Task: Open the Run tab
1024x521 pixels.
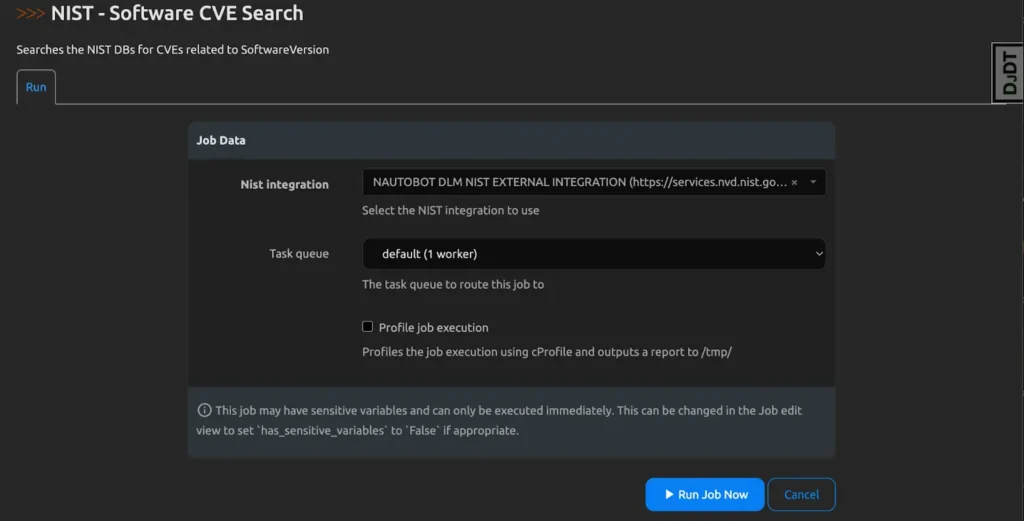Action: pos(36,87)
